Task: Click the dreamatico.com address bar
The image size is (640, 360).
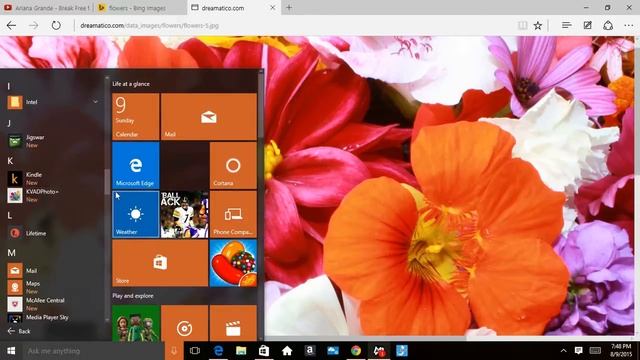Action: [294, 25]
